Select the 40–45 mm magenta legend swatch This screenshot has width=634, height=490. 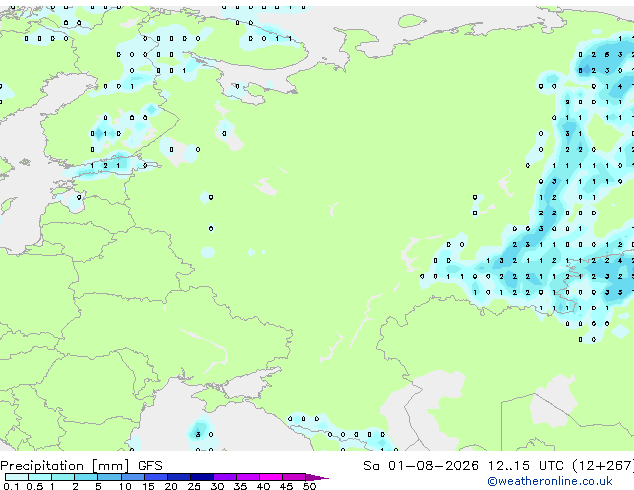pos(271,477)
